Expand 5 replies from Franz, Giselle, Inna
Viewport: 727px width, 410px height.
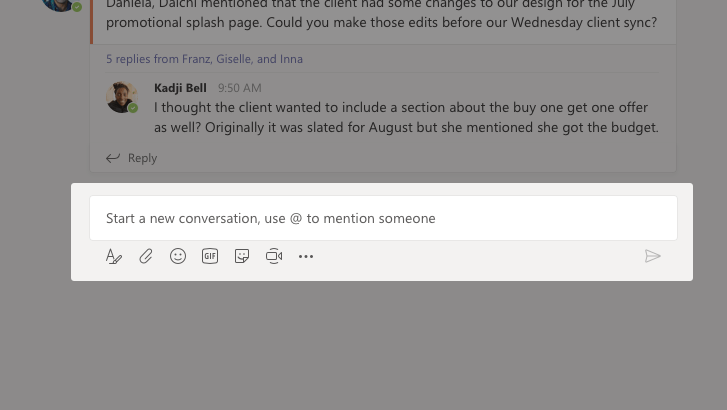point(204,59)
